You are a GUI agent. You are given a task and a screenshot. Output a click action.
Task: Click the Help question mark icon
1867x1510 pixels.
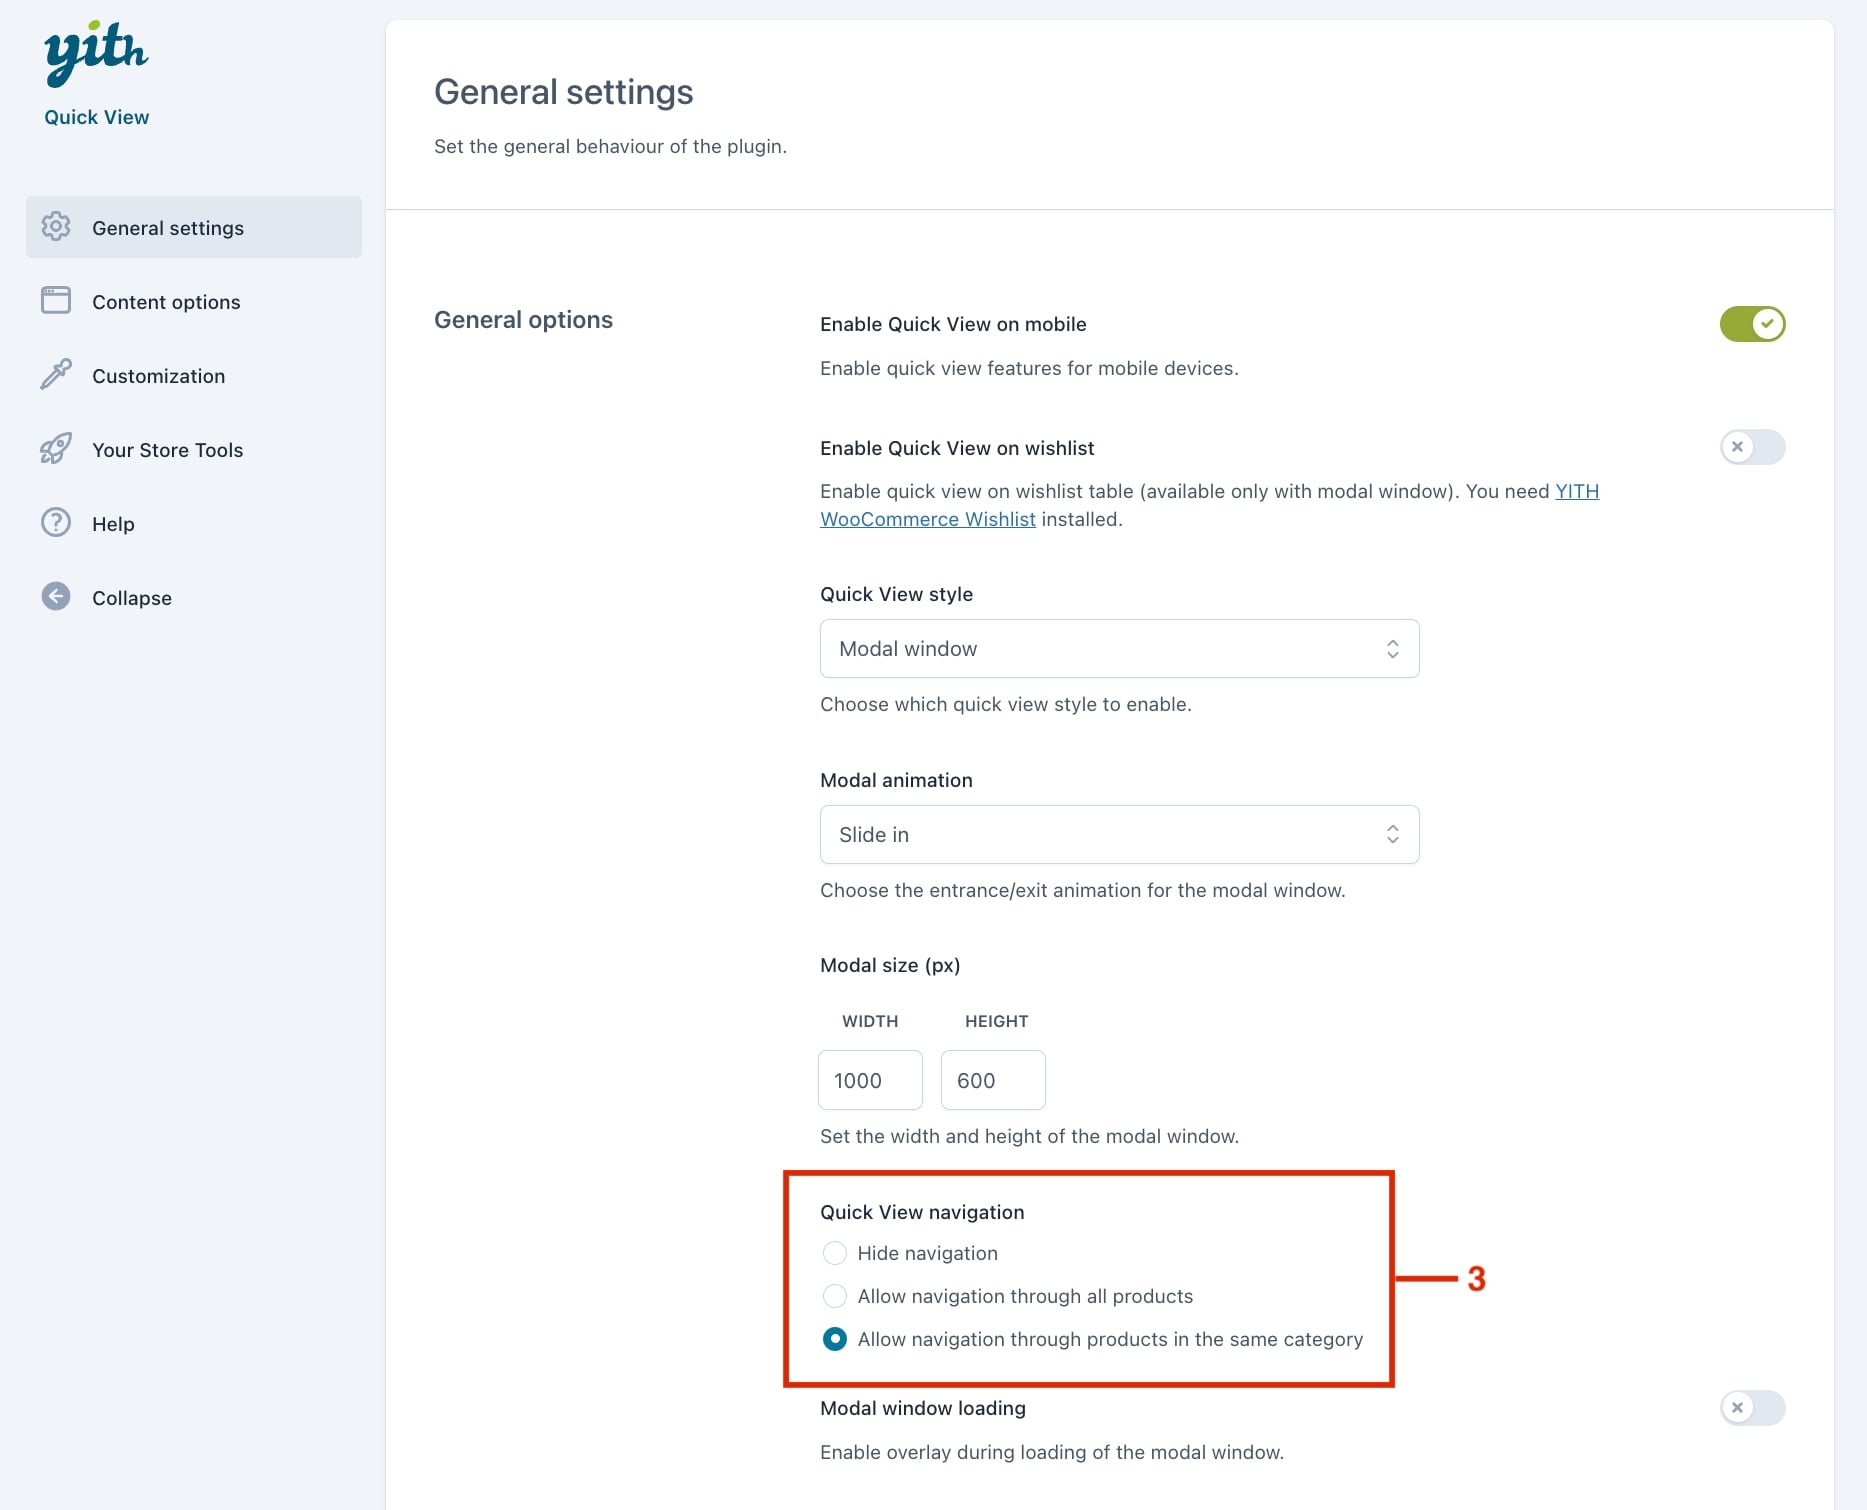56,523
